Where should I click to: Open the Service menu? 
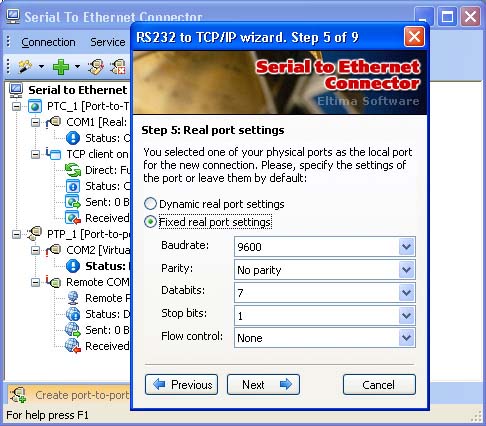click(108, 42)
